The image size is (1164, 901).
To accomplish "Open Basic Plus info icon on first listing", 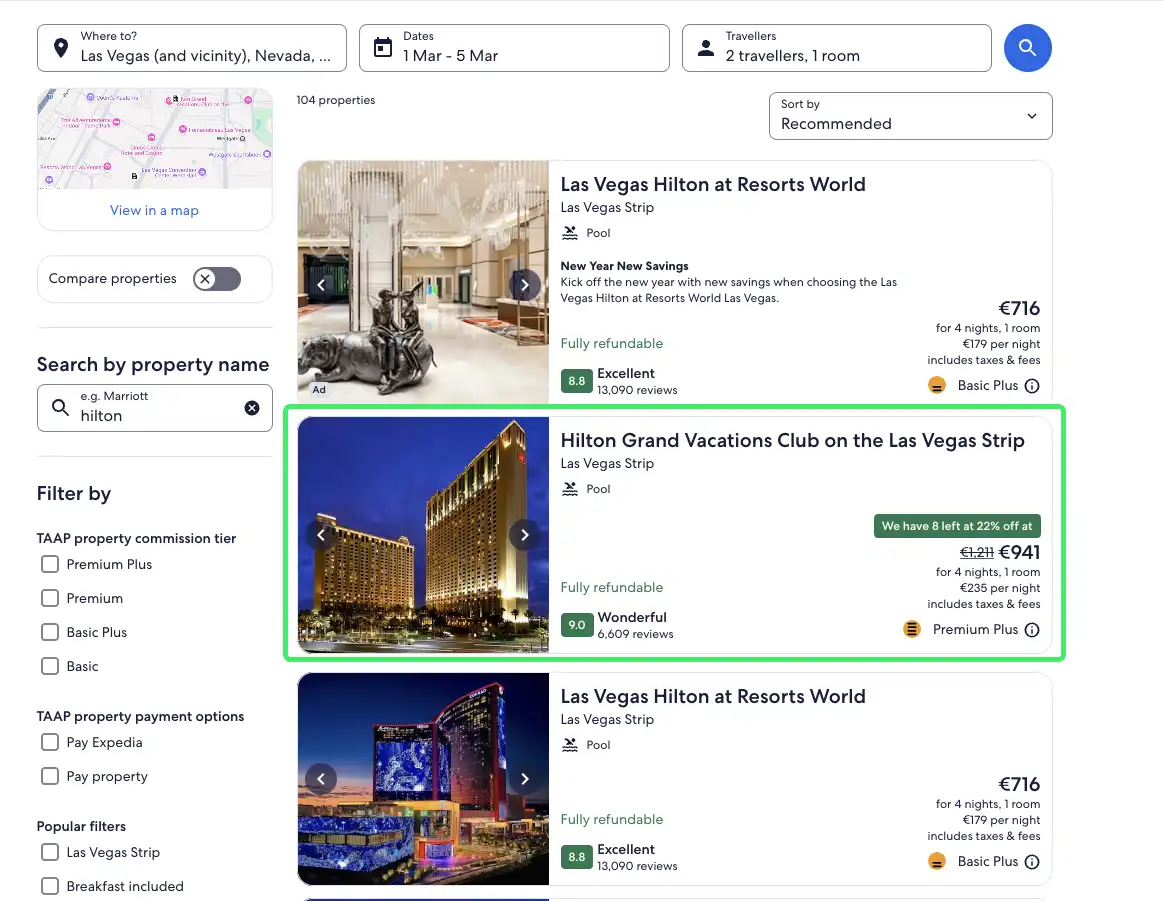I will (x=1032, y=386).
